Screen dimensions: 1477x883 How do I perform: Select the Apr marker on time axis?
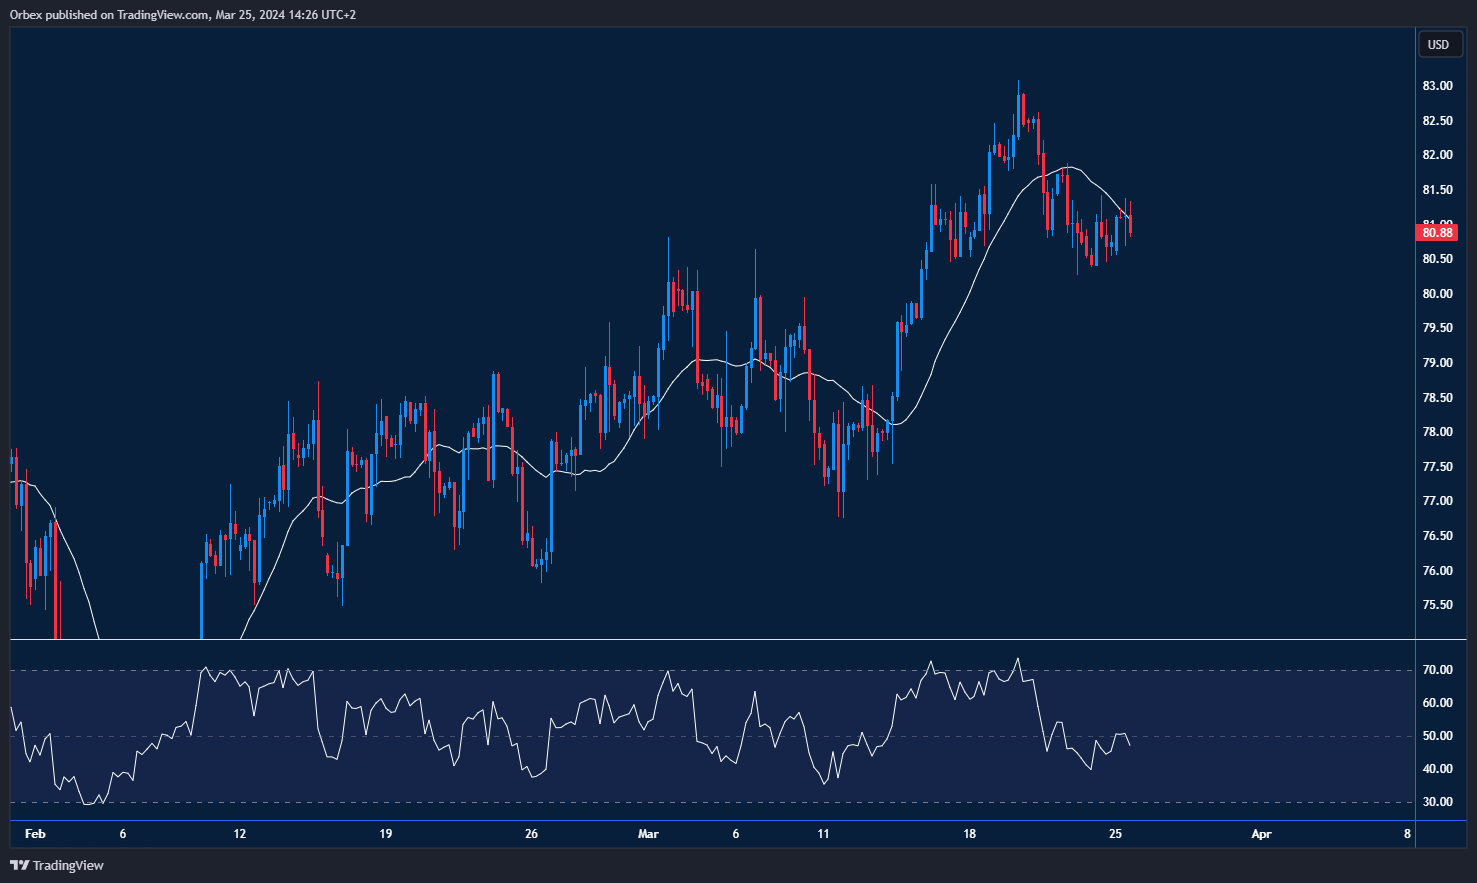pos(1261,834)
